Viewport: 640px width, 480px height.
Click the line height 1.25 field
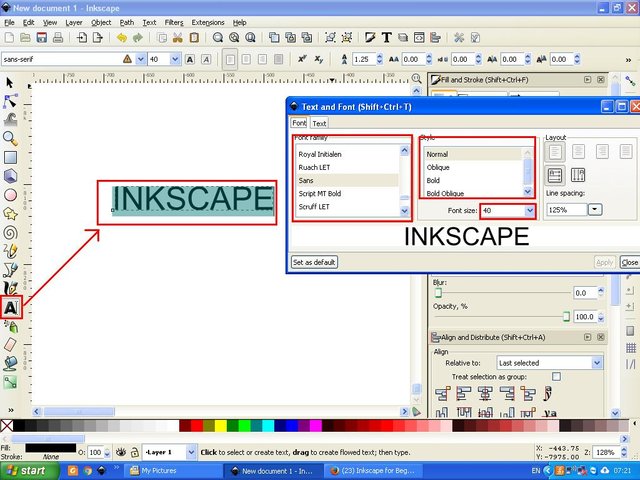(x=363, y=59)
